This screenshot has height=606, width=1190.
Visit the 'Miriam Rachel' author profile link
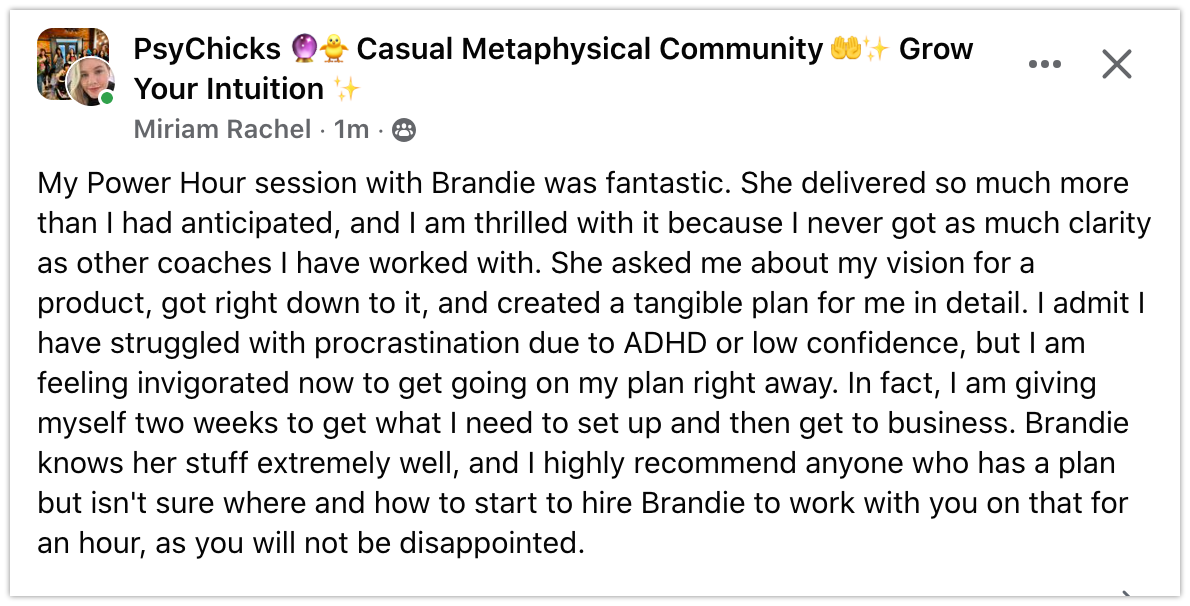[222, 129]
